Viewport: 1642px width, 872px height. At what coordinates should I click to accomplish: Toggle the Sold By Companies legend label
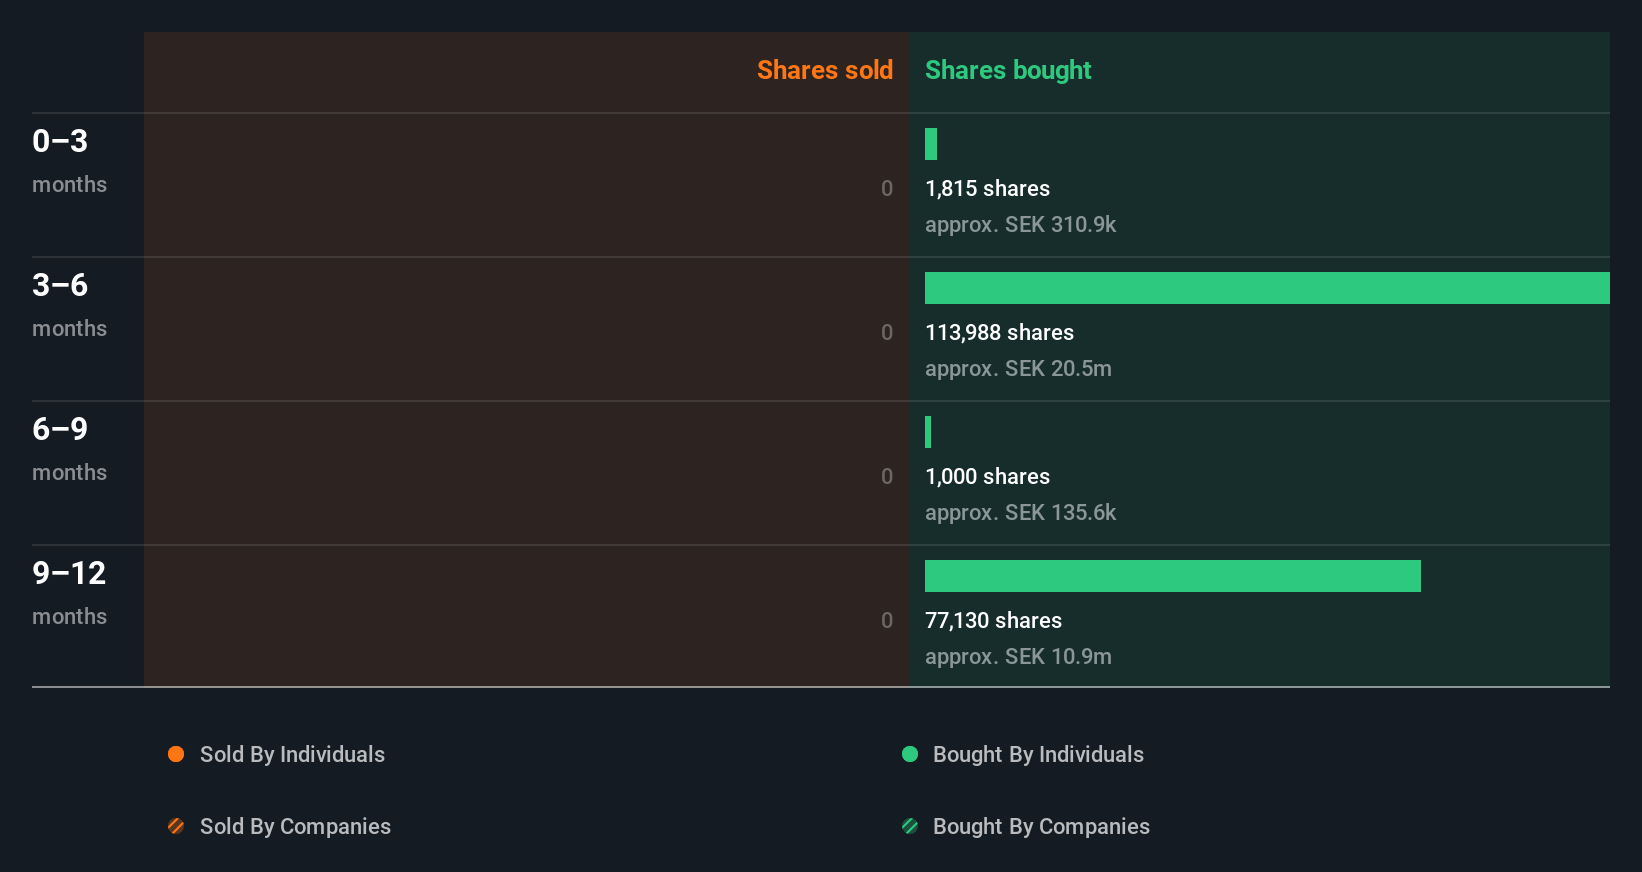pyautogui.click(x=295, y=826)
